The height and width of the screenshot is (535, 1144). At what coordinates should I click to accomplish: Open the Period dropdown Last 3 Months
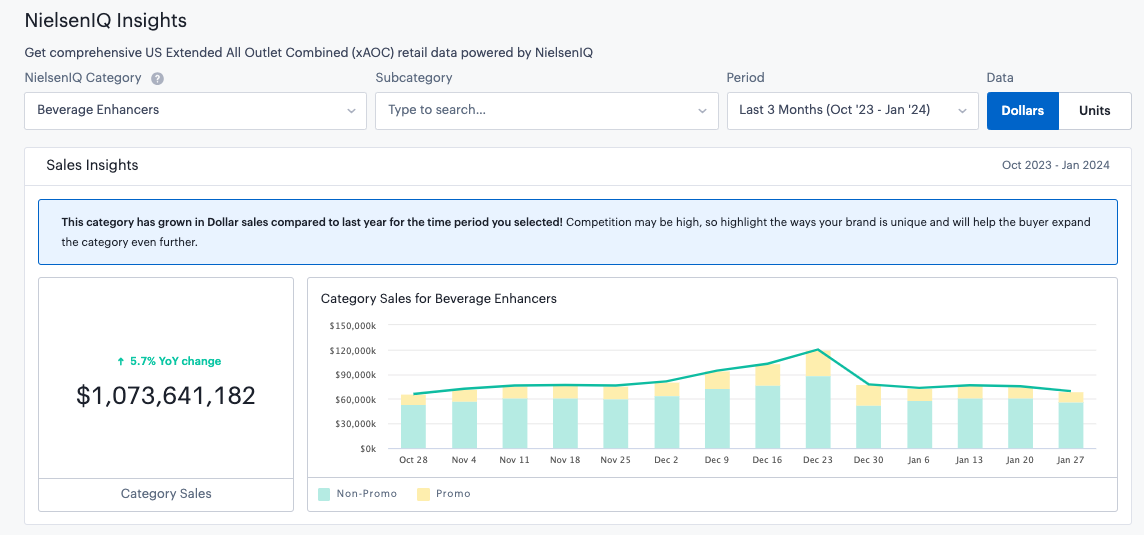click(853, 111)
